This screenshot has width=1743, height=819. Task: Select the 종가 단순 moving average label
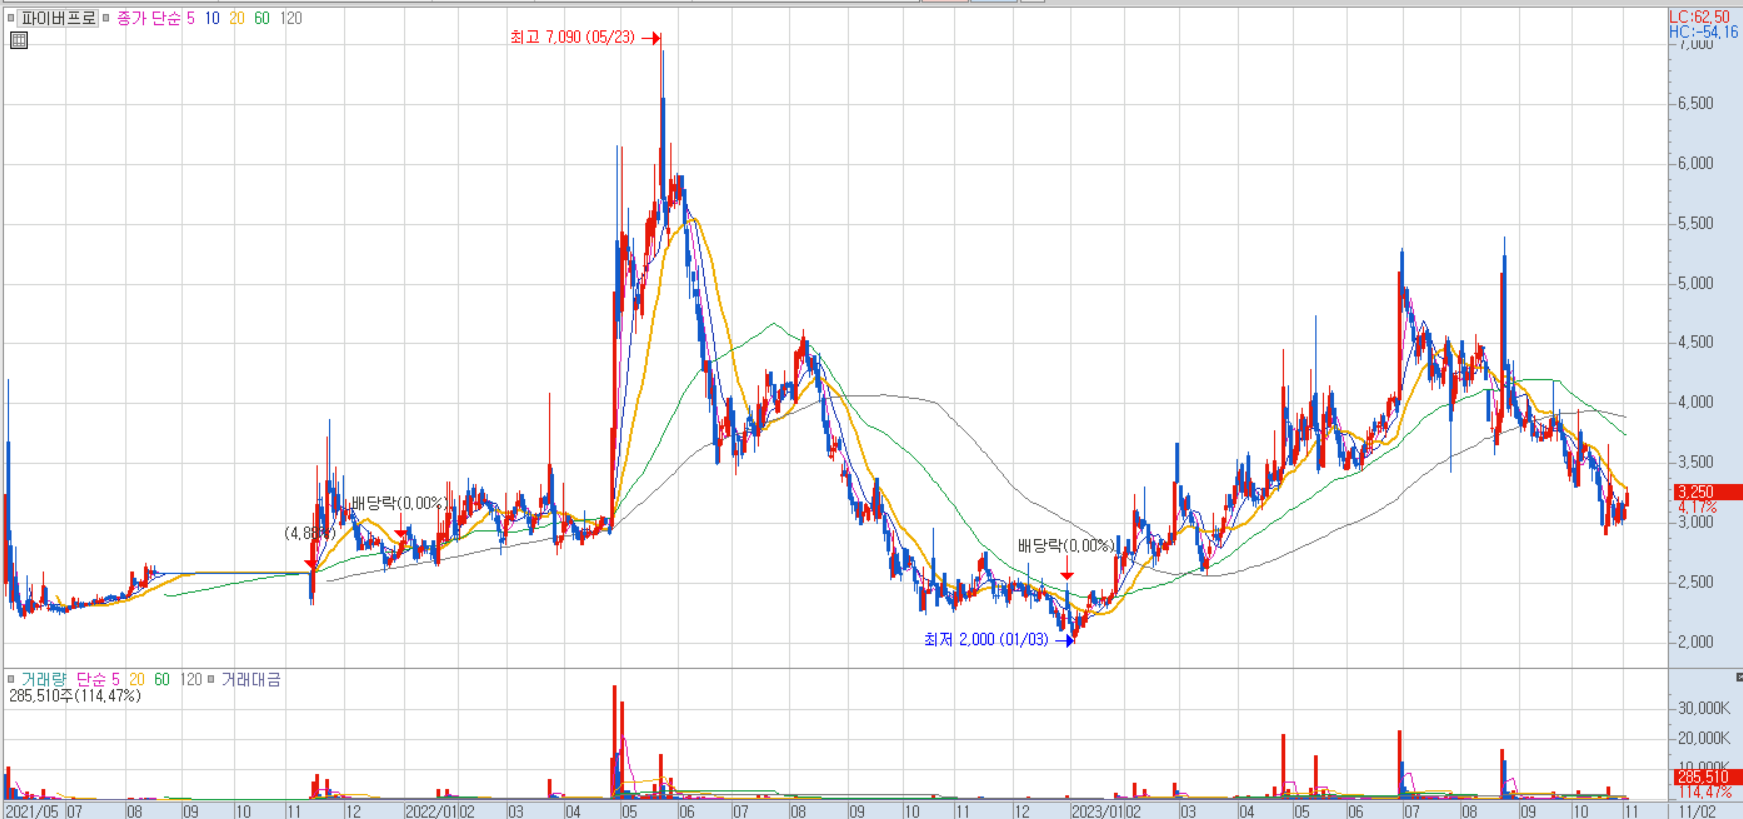[x=148, y=18]
